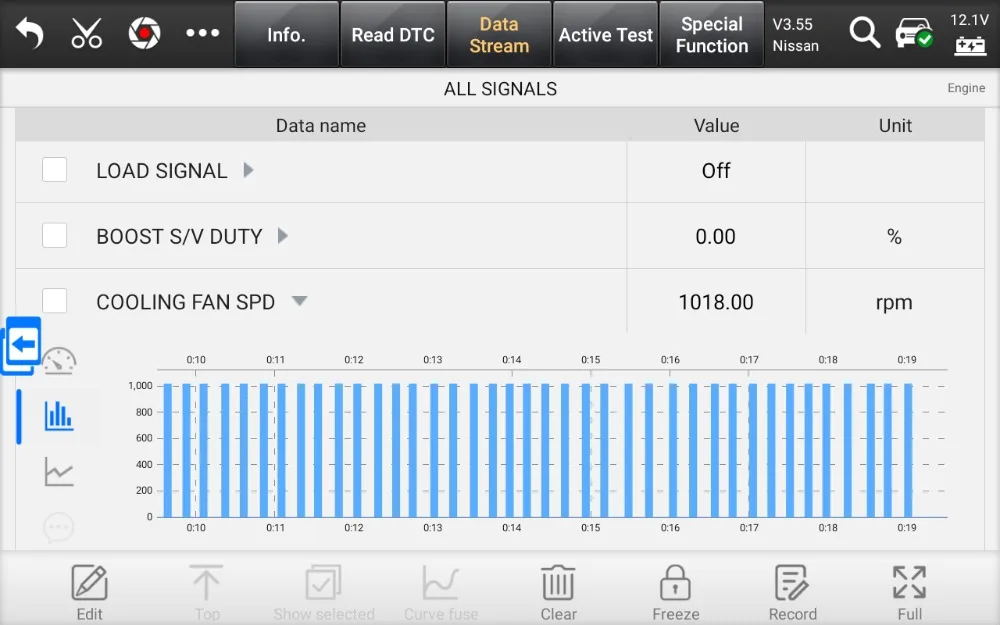Expand the BOOST S/V DUTY graph arrow

pyautogui.click(x=283, y=236)
